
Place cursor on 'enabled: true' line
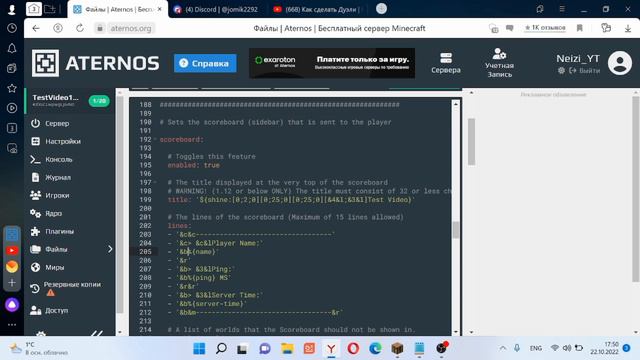(x=193, y=165)
